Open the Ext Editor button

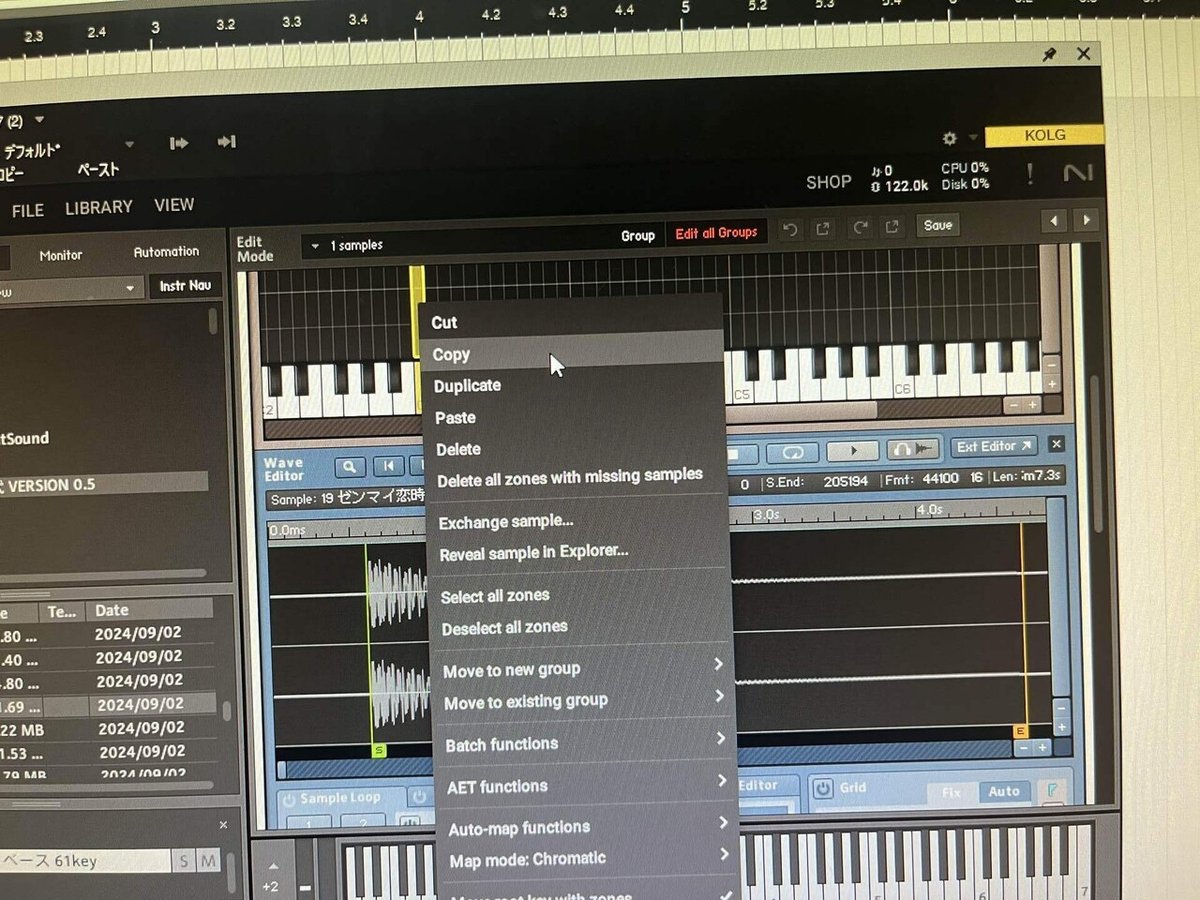pos(994,446)
